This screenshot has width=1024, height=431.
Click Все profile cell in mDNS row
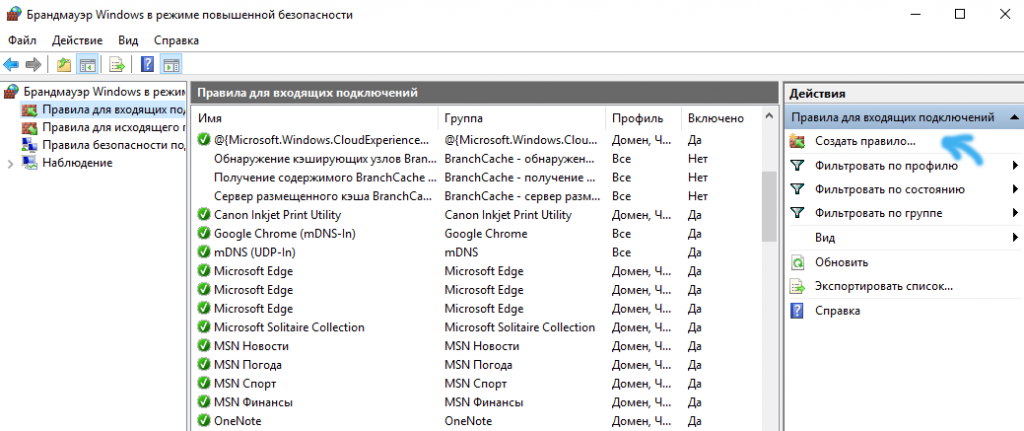click(x=622, y=252)
